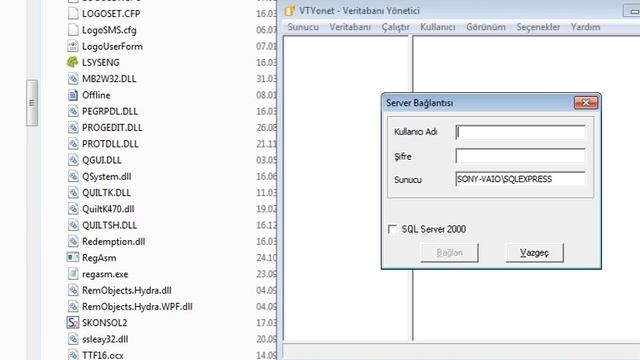Click the QUILTK.DLL file icon

(73, 193)
